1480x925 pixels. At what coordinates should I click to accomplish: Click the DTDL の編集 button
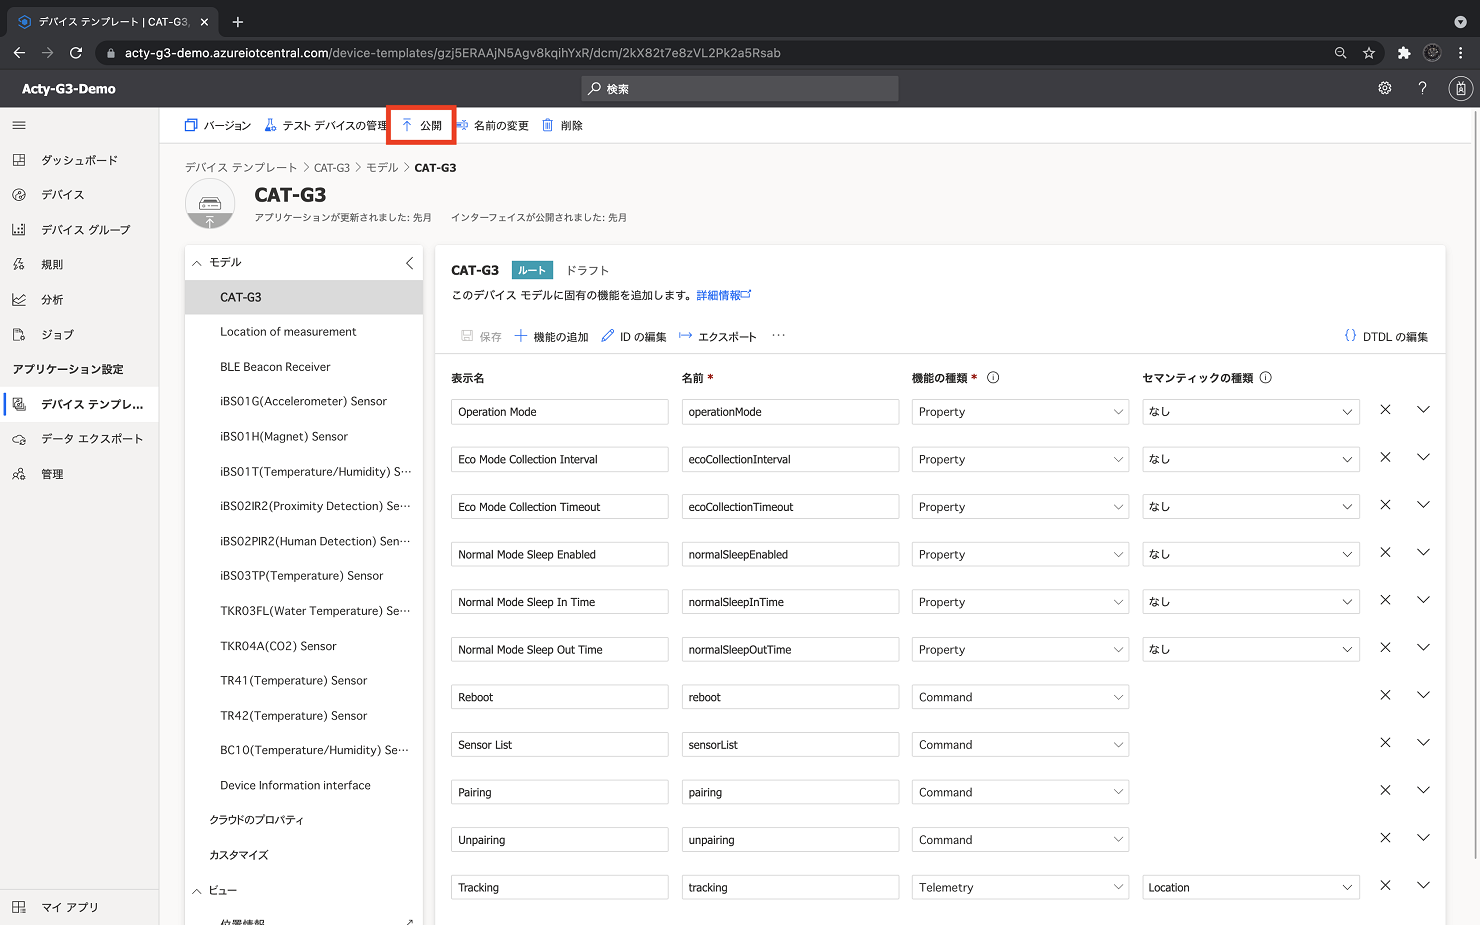[x=1386, y=336]
